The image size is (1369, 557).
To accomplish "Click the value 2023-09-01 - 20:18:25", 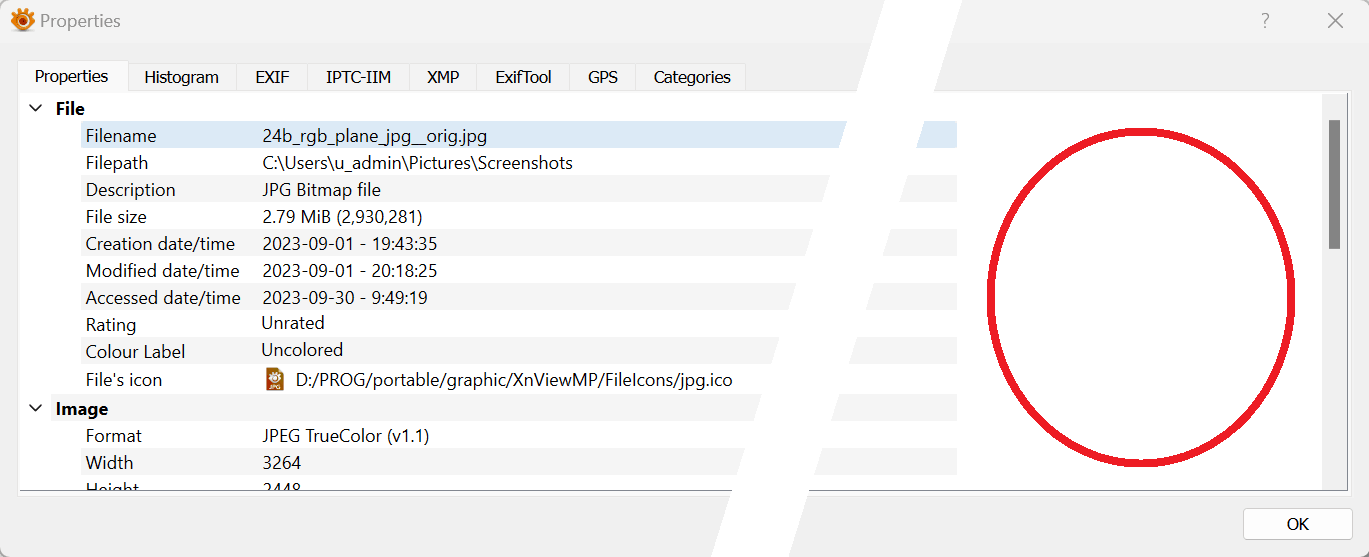I will click(350, 271).
